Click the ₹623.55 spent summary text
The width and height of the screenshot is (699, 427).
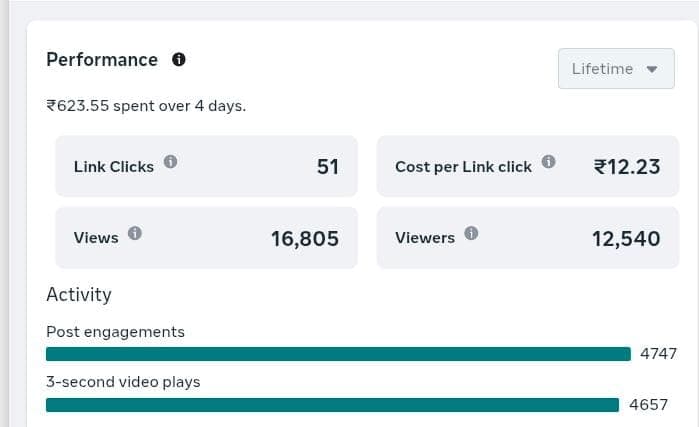pyautogui.click(x=146, y=105)
